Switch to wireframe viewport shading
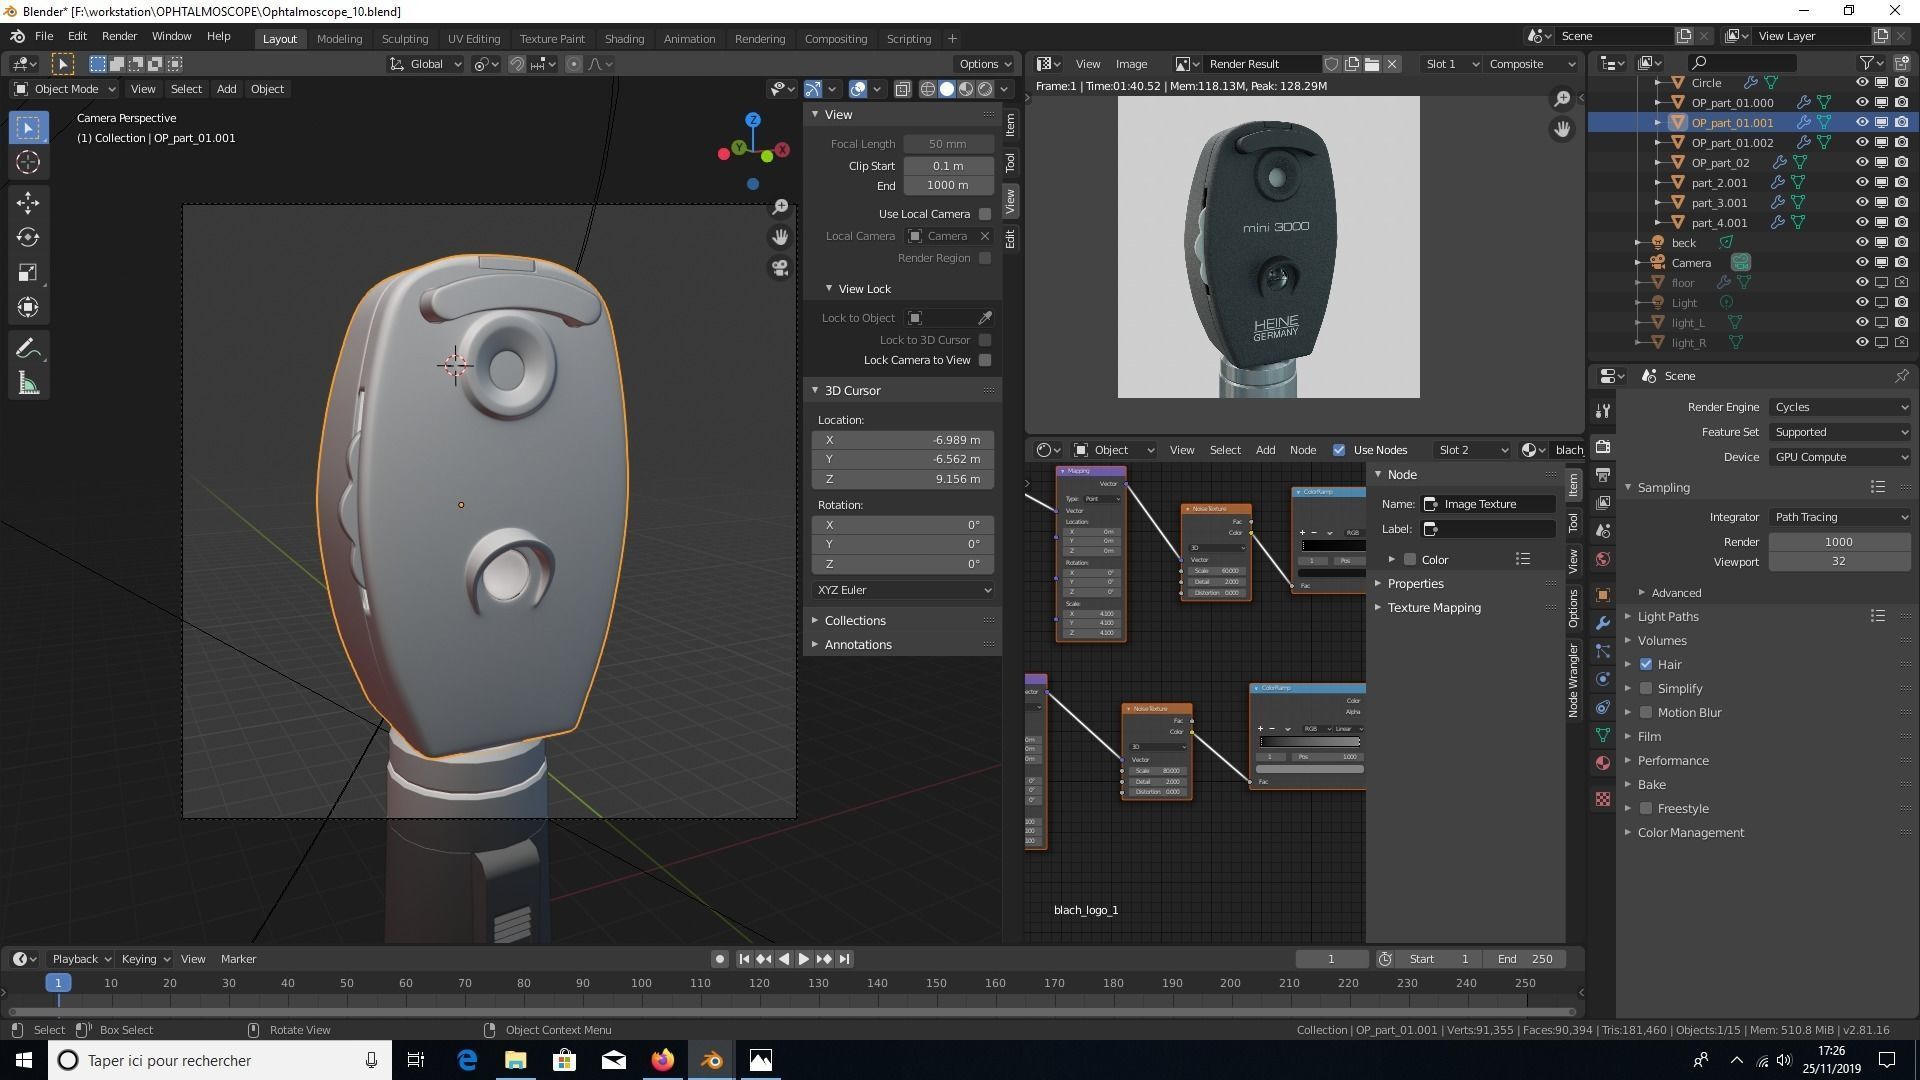The height and width of the screenshot is (1080, 1920). pyautogui.click(x=928, y=89)
